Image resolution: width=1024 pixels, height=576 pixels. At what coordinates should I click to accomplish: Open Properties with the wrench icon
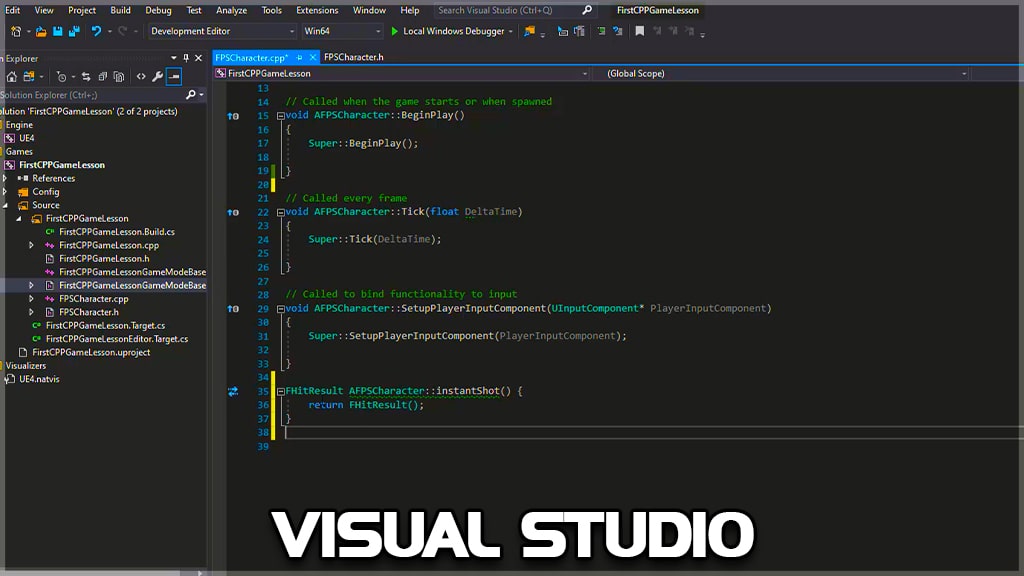157,76
